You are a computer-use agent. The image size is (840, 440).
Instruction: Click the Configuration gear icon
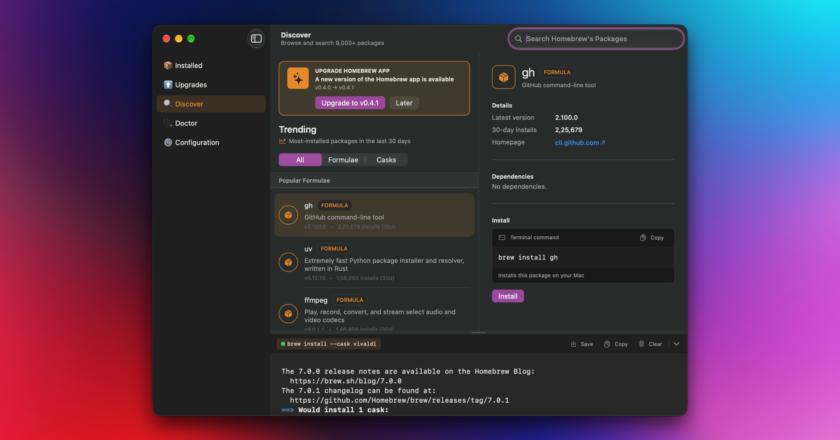(x=168, y=143)
